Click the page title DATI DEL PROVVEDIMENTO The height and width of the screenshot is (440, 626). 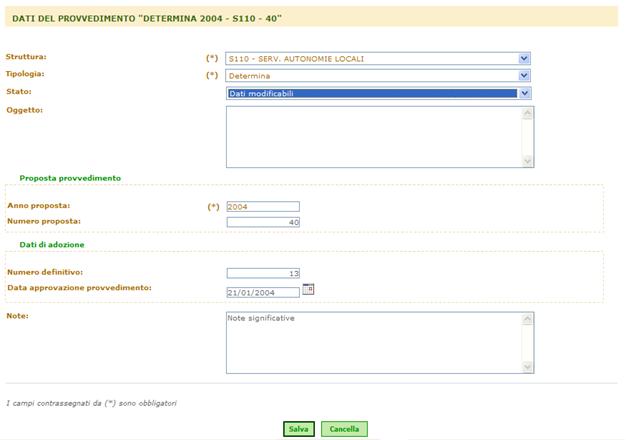(147, 18)
